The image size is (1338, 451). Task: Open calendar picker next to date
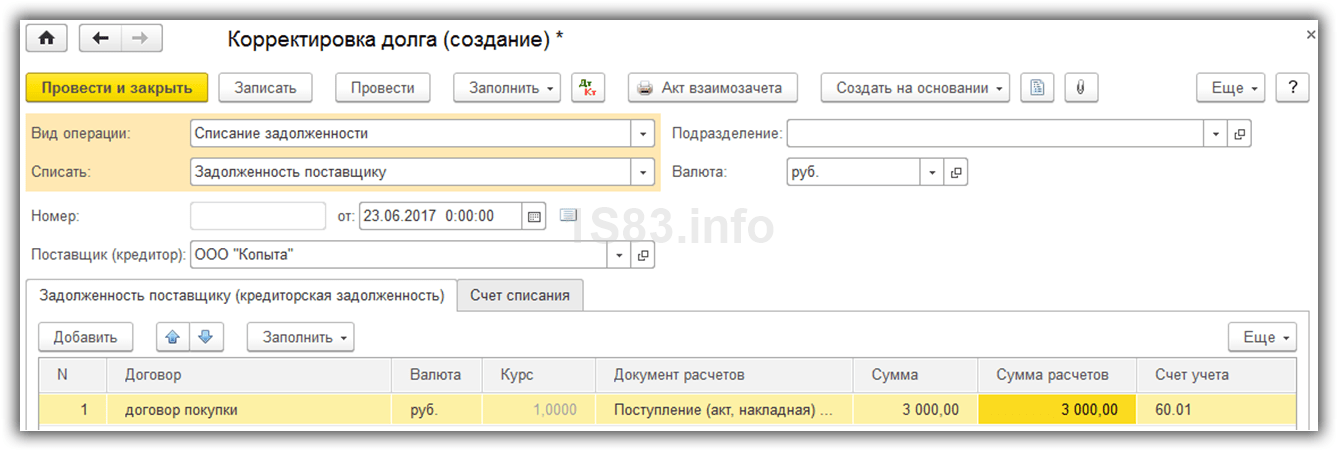pyautogui.click(x=534, y=216)
